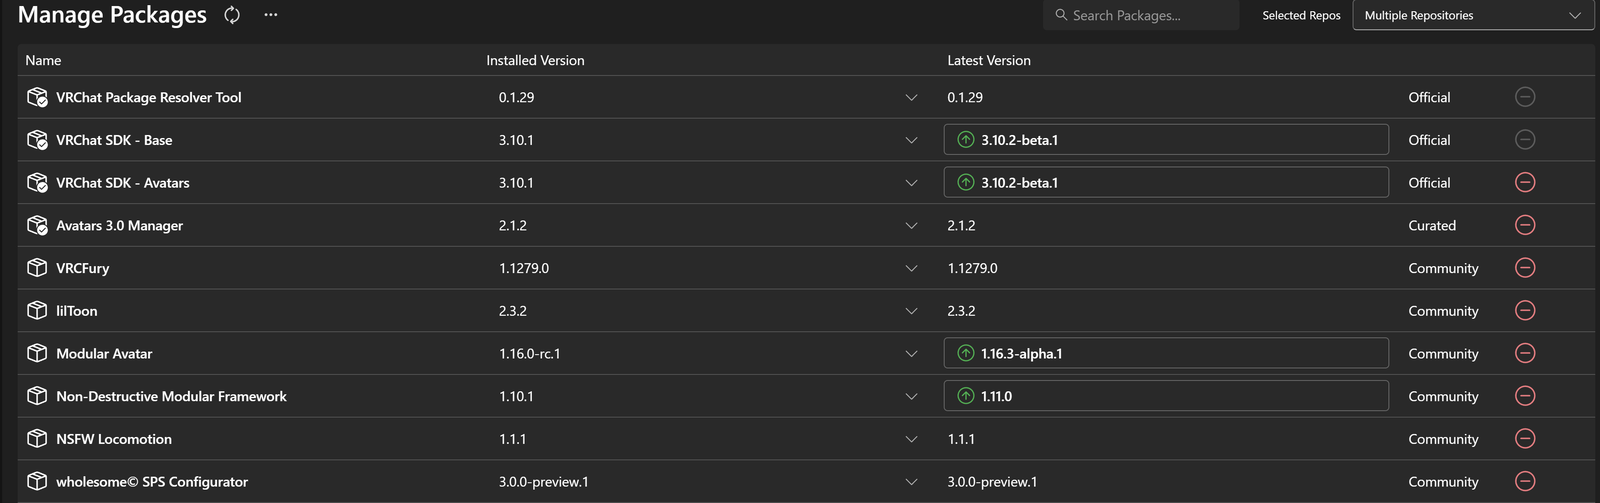Remove the lilToon package
This screenshot has width=1600, height=503.
1525,311
